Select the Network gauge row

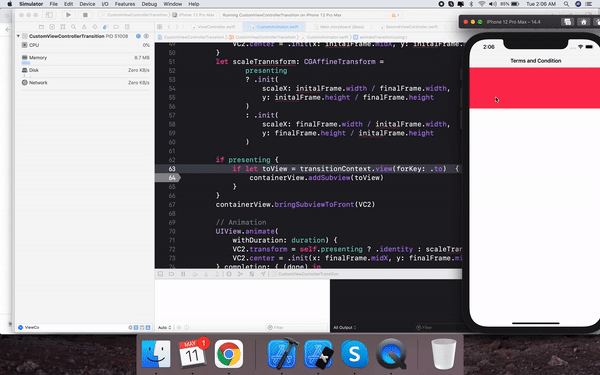tap(85, 83)
